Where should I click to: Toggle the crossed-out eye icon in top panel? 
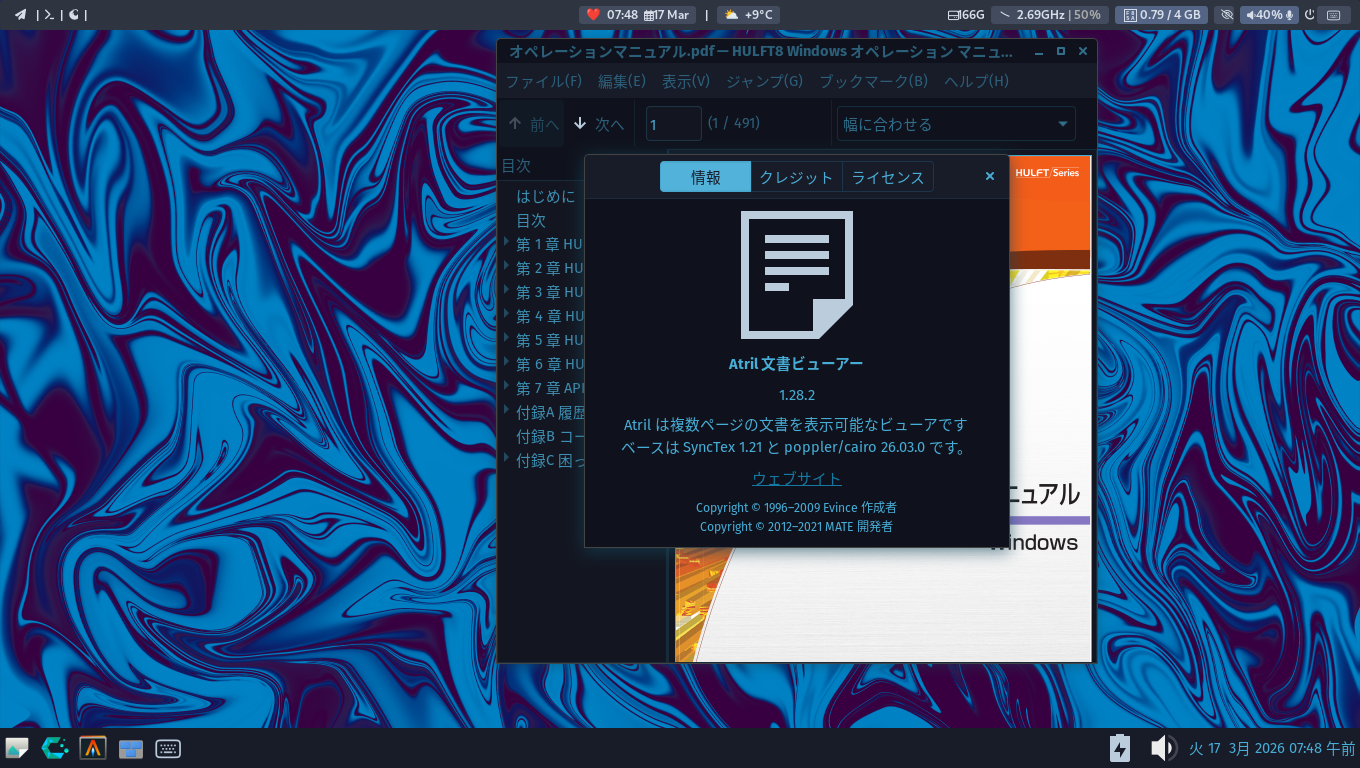point(1226,15)
